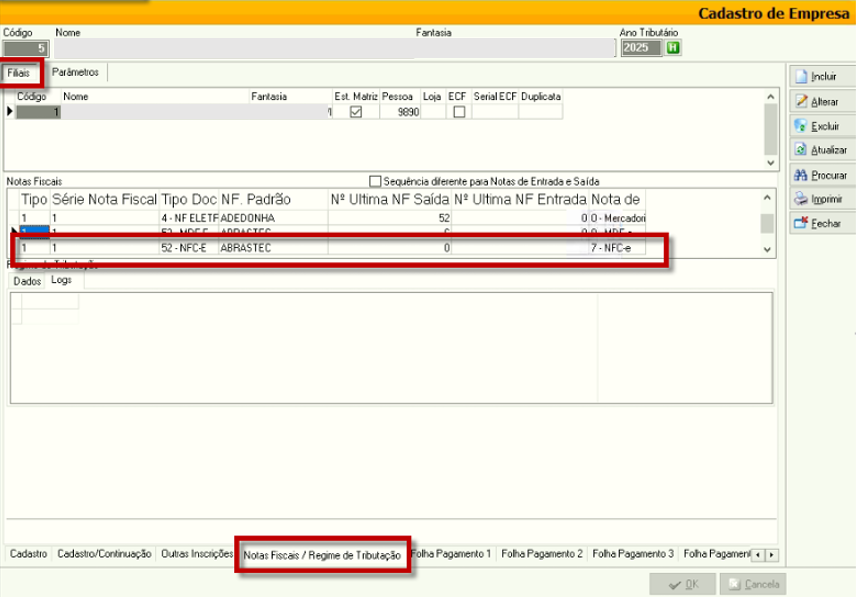
Task: Check Sequência diferente para Notas option
Action: pyautogui.click(x=376, y=181)
